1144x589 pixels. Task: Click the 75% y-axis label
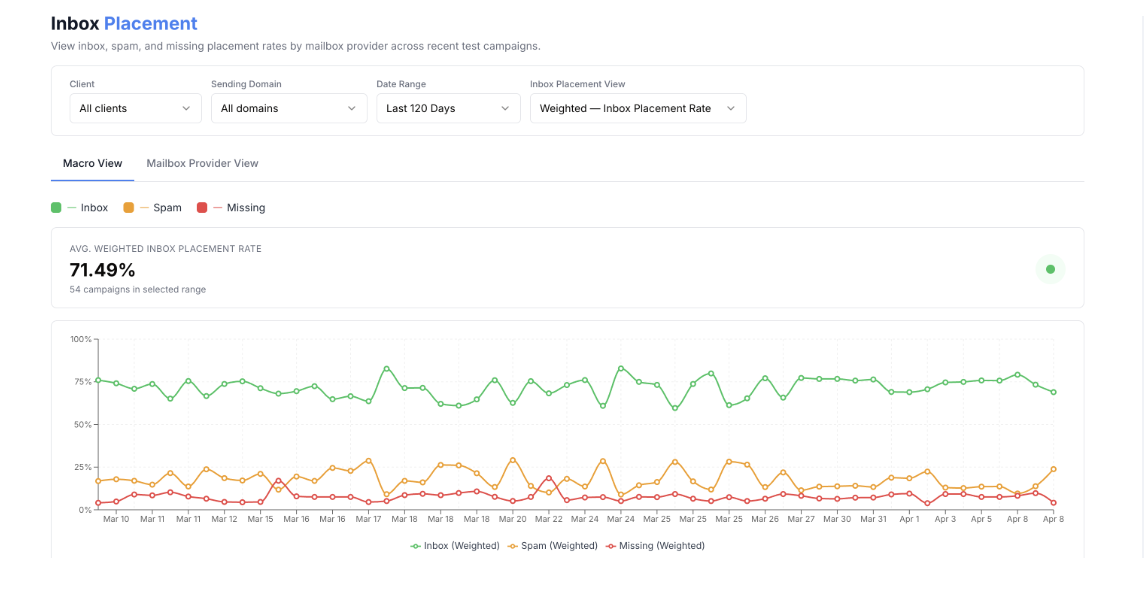[82, 382]
